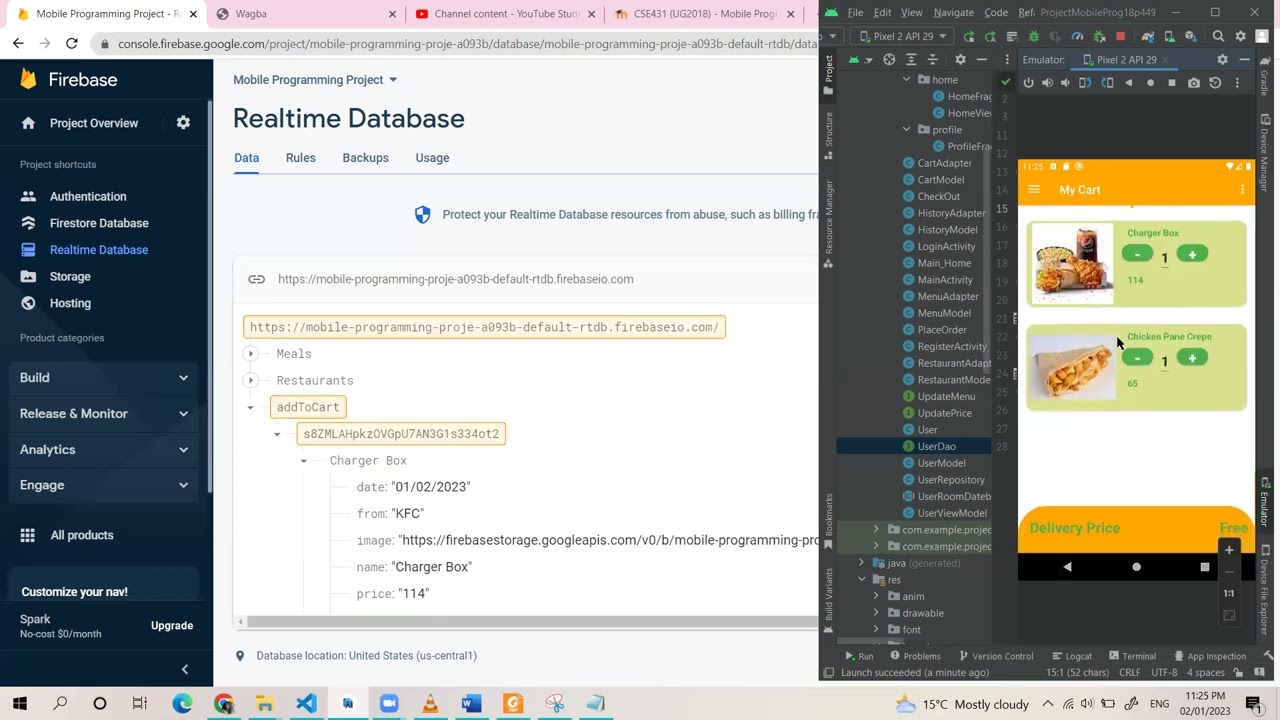
Task: Set emulator zoom to 1:1
Action: point(1229,593)
